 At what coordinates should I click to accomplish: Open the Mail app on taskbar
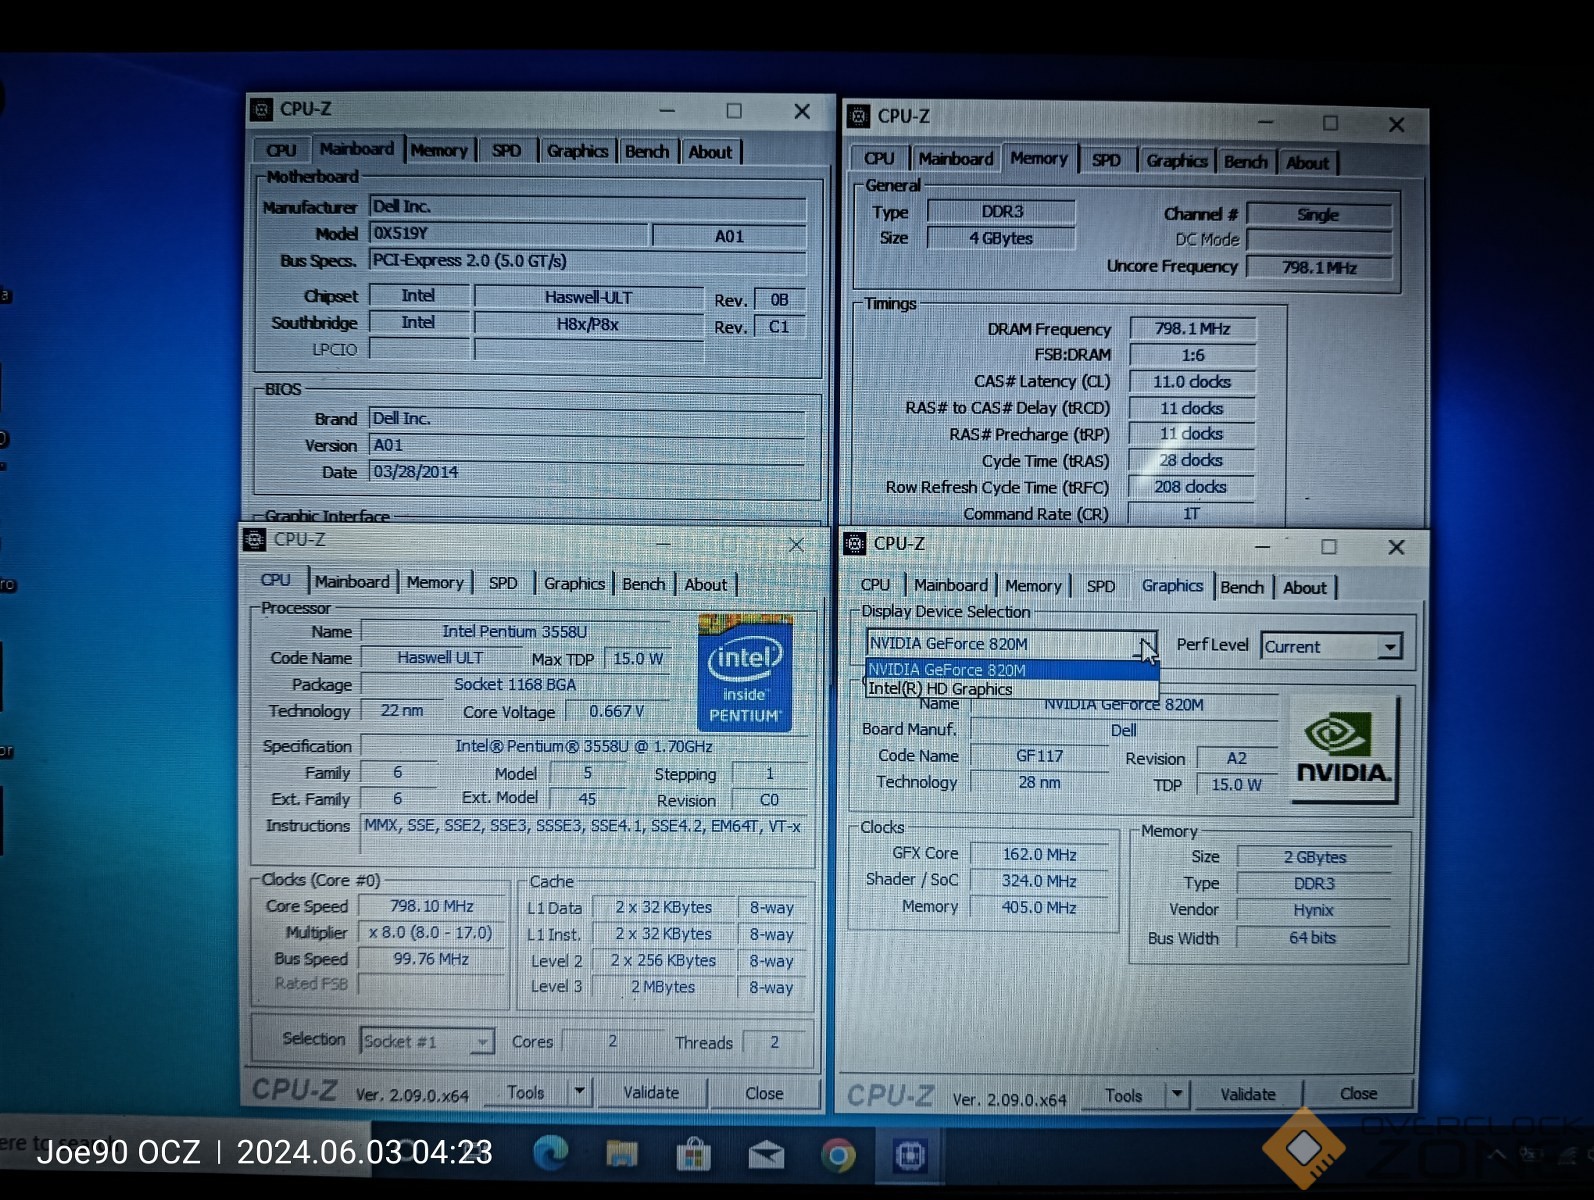(765, 1156)
